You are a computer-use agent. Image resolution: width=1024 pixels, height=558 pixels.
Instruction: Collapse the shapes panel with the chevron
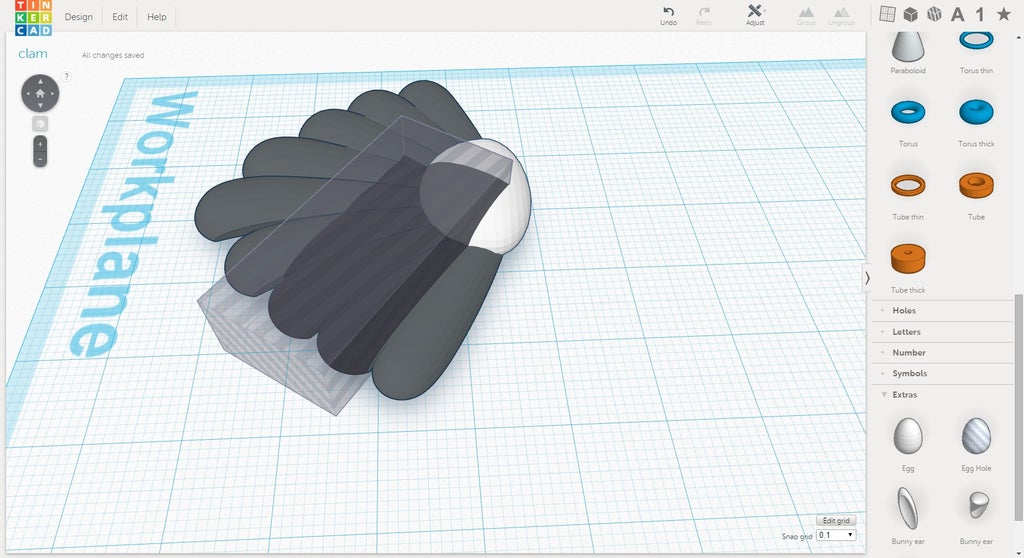point(867,278)
